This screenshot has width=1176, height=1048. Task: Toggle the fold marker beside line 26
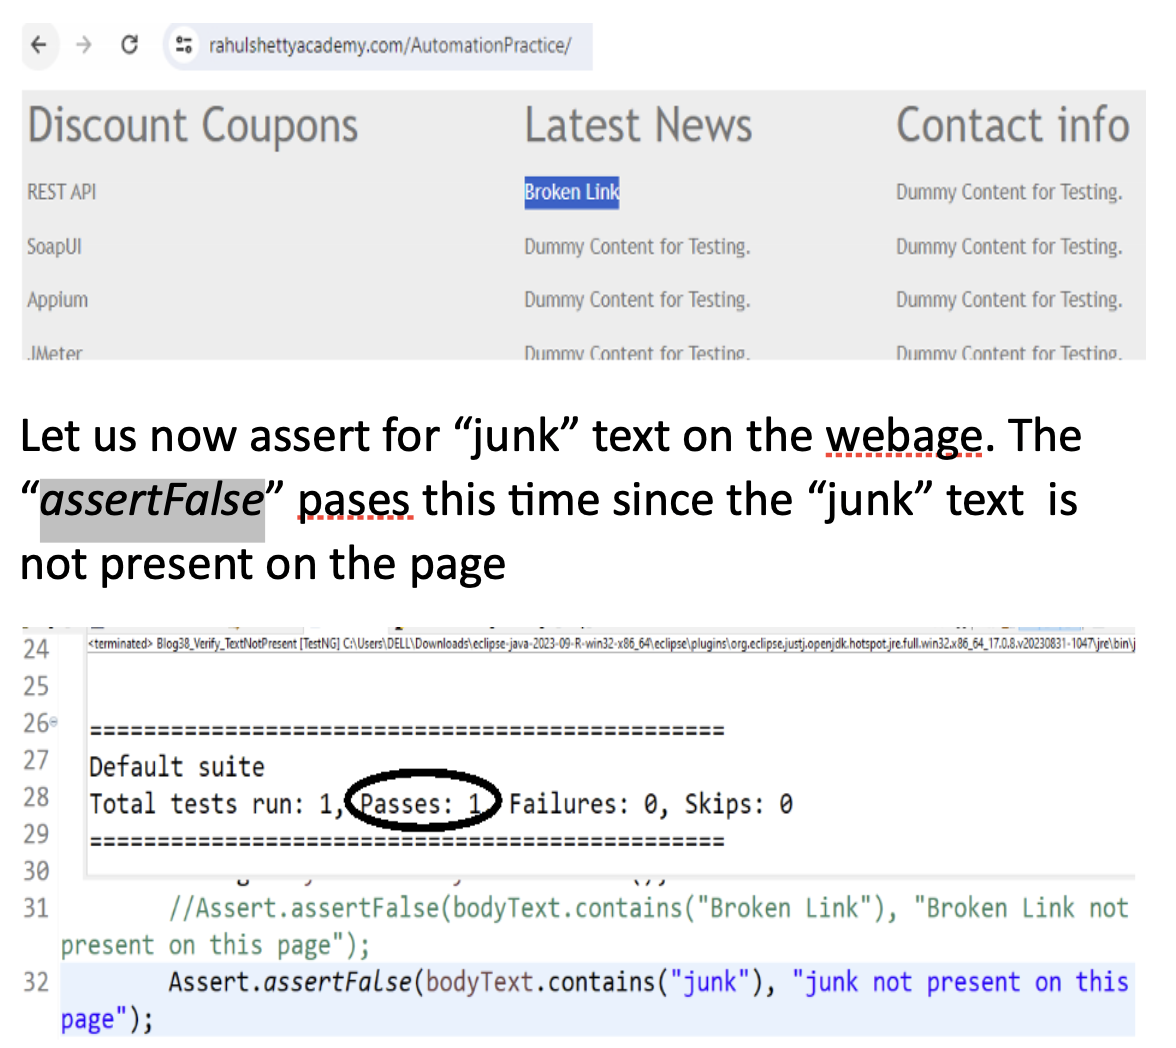[54, 722]
